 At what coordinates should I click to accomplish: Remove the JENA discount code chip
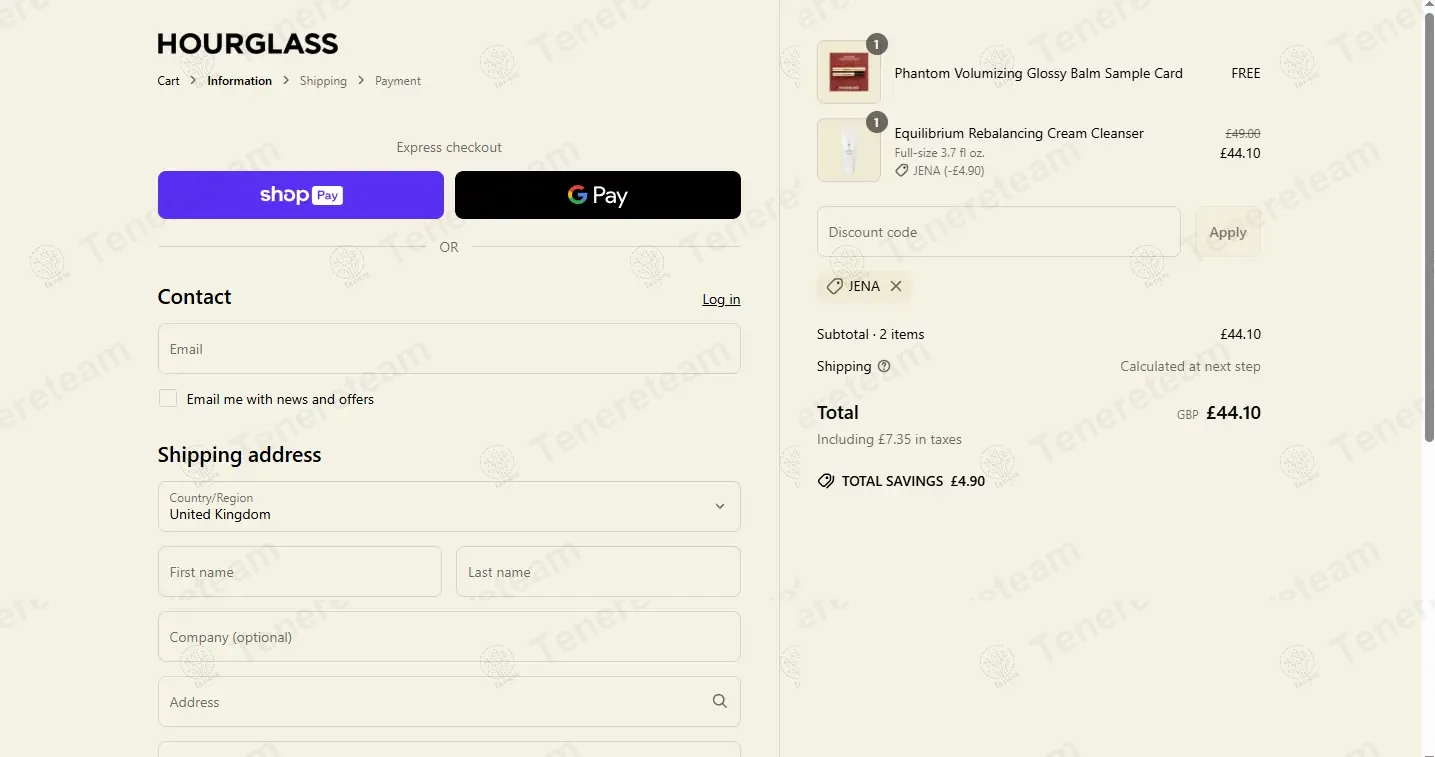point(896,286)
